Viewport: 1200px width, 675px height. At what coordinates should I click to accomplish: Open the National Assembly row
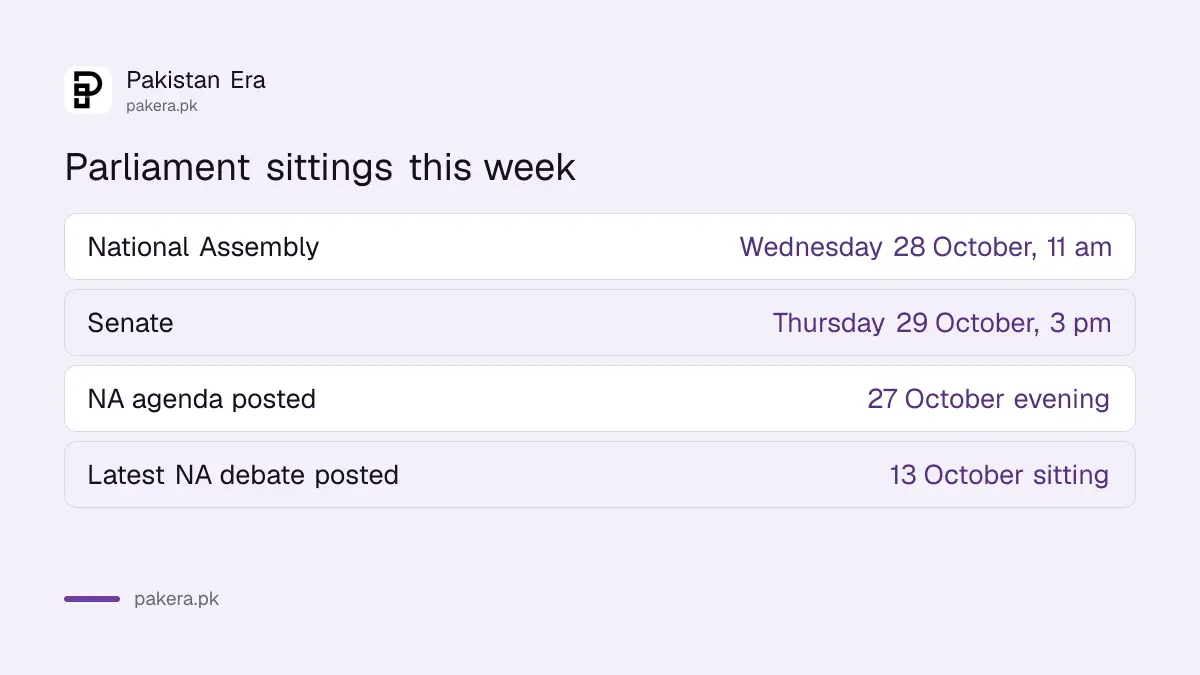600,246
